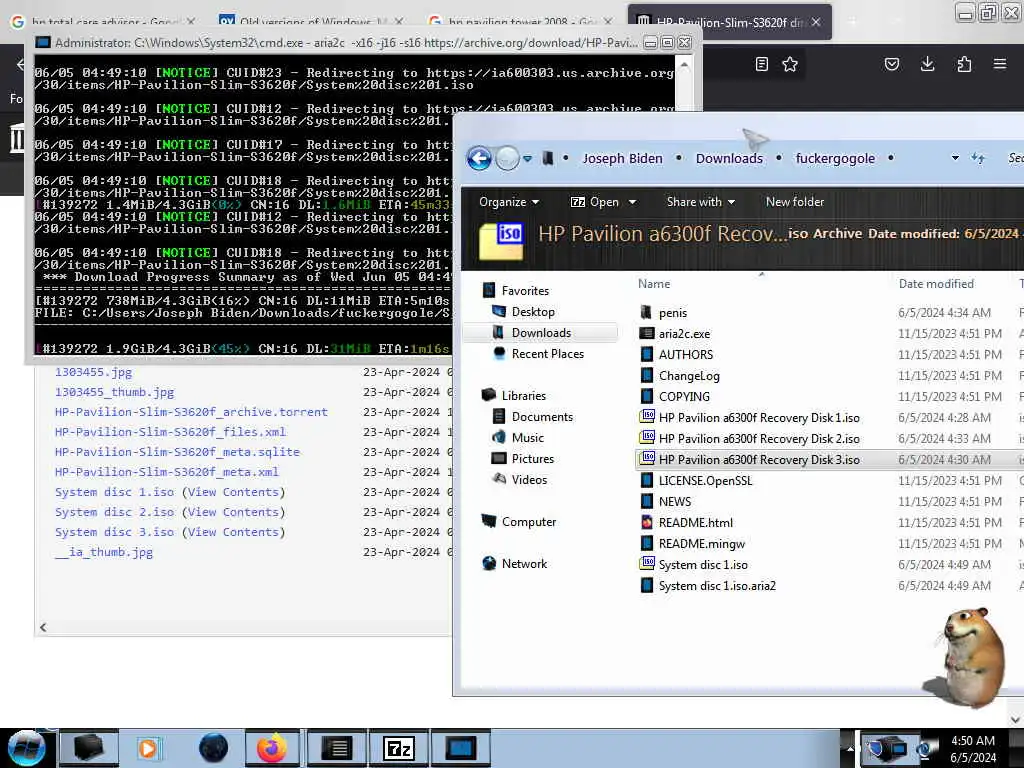
Task: Click Open with 7-Zip in the Explorer toolbar
Action: [x=595, y=202]
